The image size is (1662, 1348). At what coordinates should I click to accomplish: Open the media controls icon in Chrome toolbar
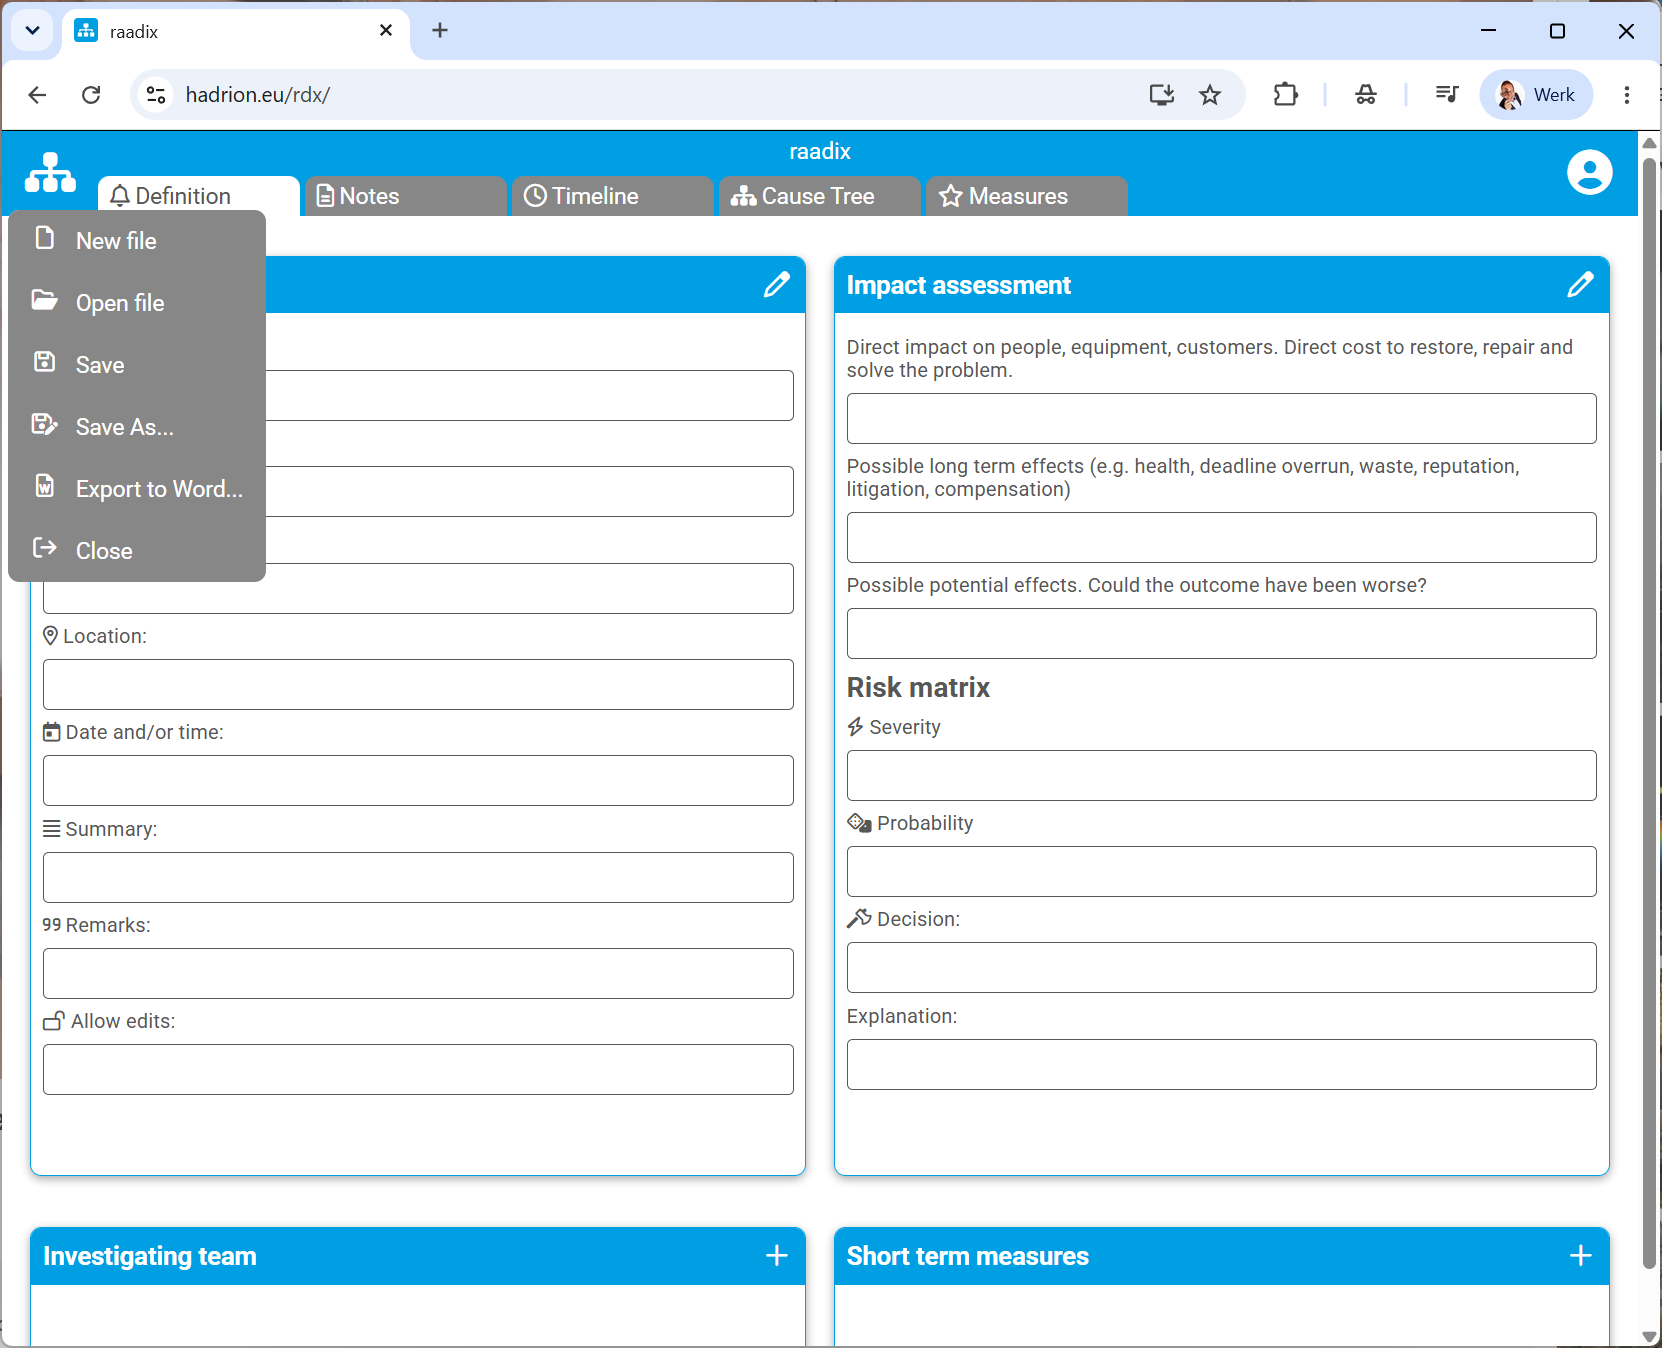(1447, 95)
